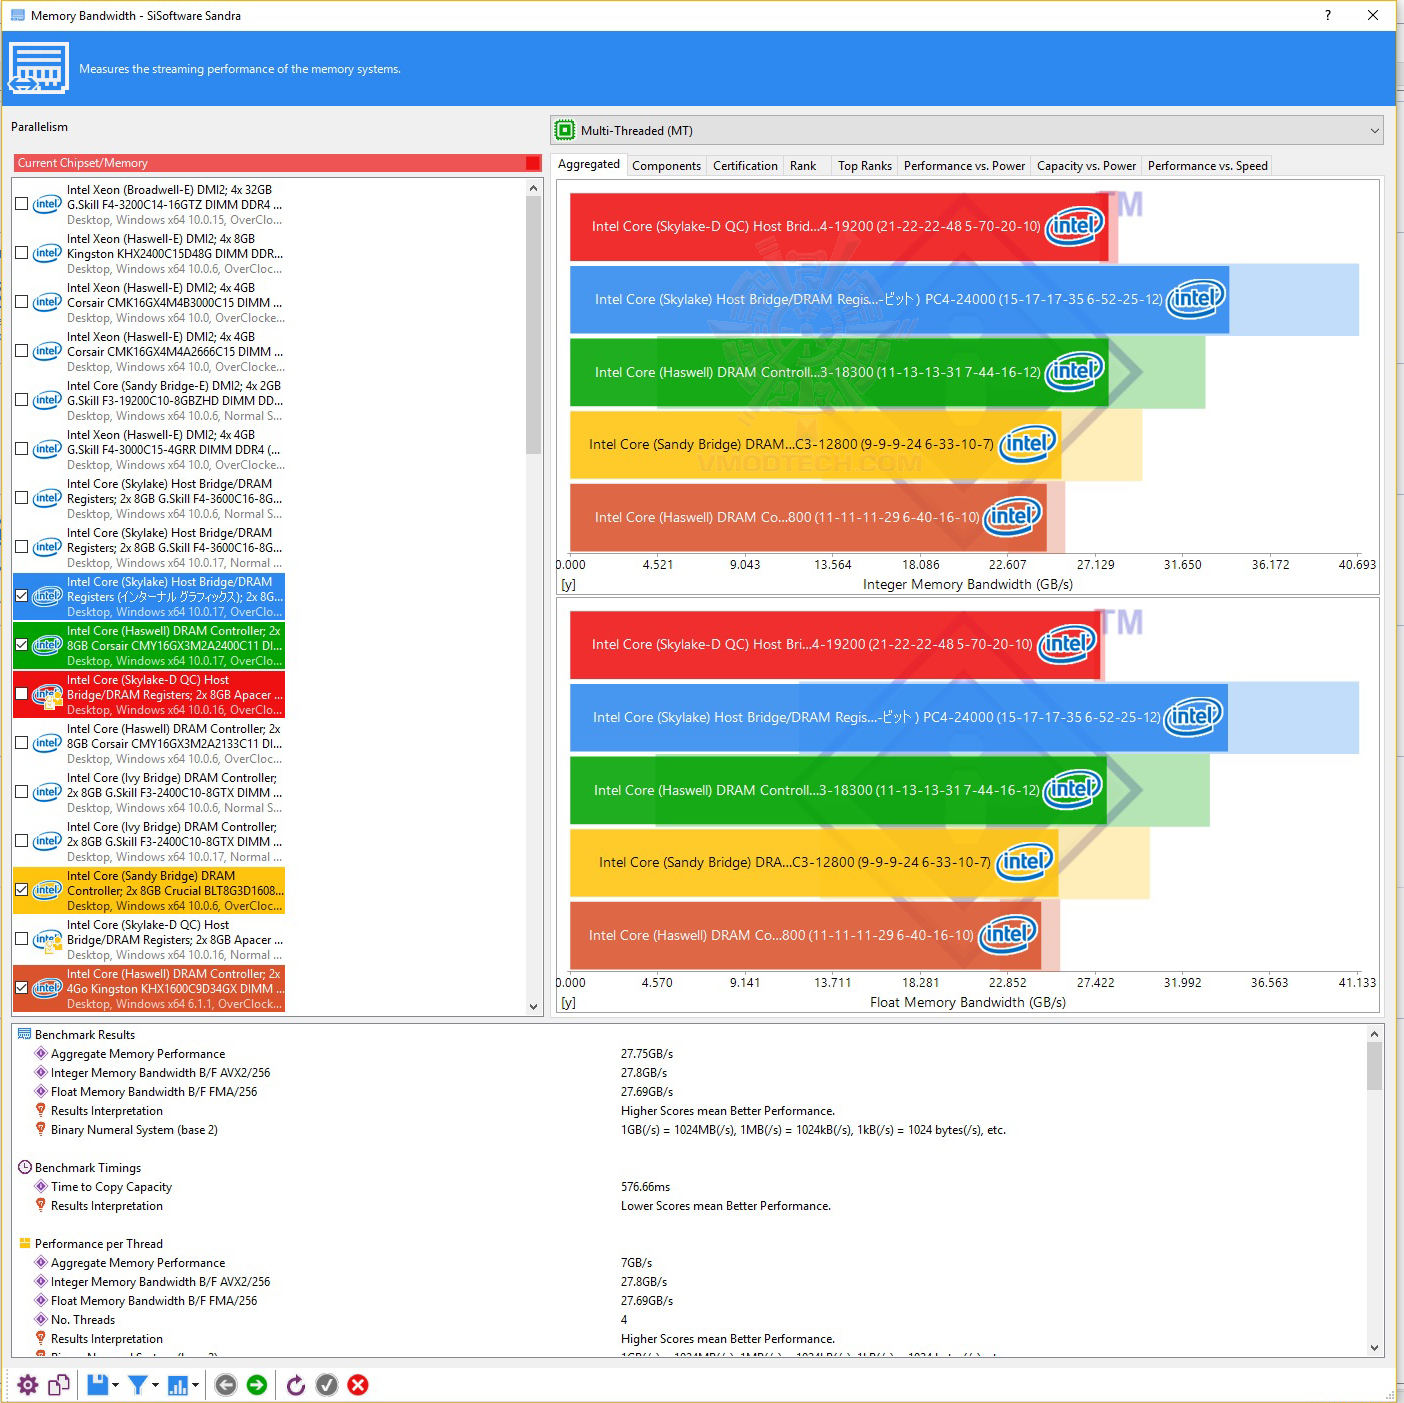Open the chart icon's dropdown arrow
The height and width of the screenshot is (1403, 1404).
(x=195, y=1385)
